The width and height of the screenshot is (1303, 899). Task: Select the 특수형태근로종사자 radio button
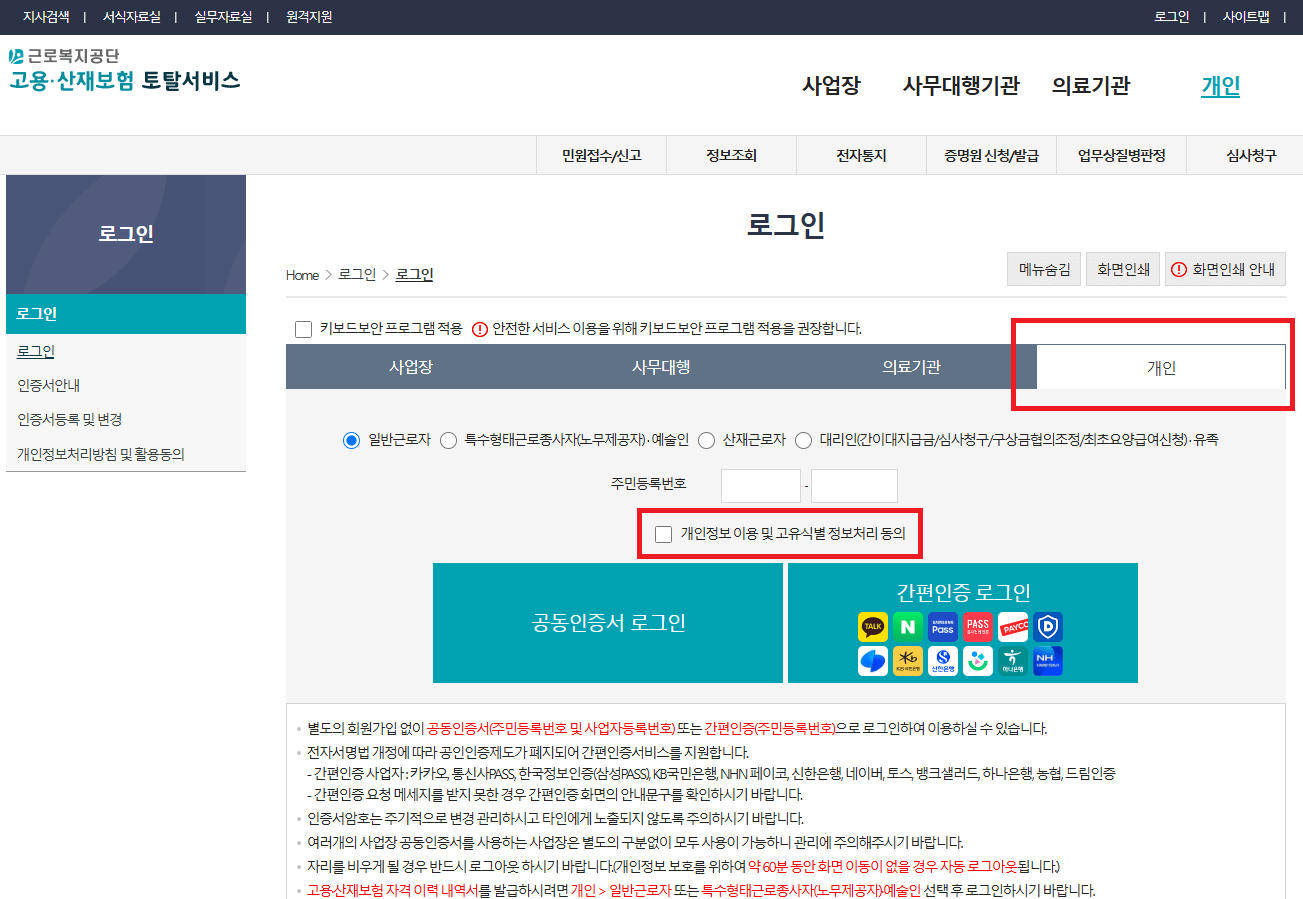click(x=448, y=439)
